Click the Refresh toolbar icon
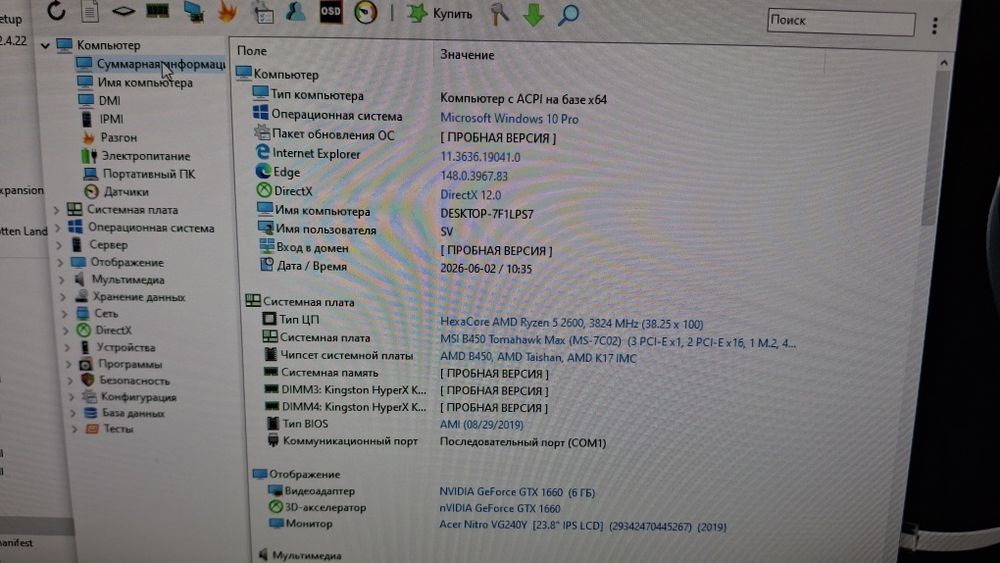The height and width of the screenshot is (563, 1000). 56,10
